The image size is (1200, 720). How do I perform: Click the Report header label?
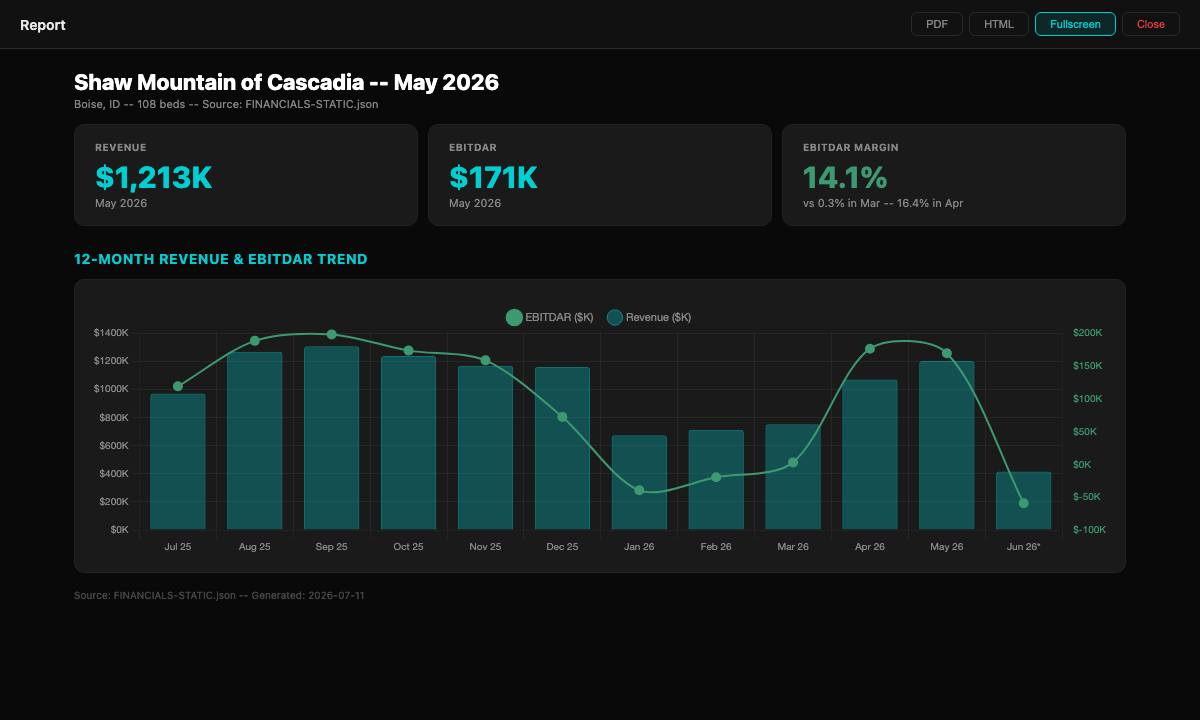[43, 25]
